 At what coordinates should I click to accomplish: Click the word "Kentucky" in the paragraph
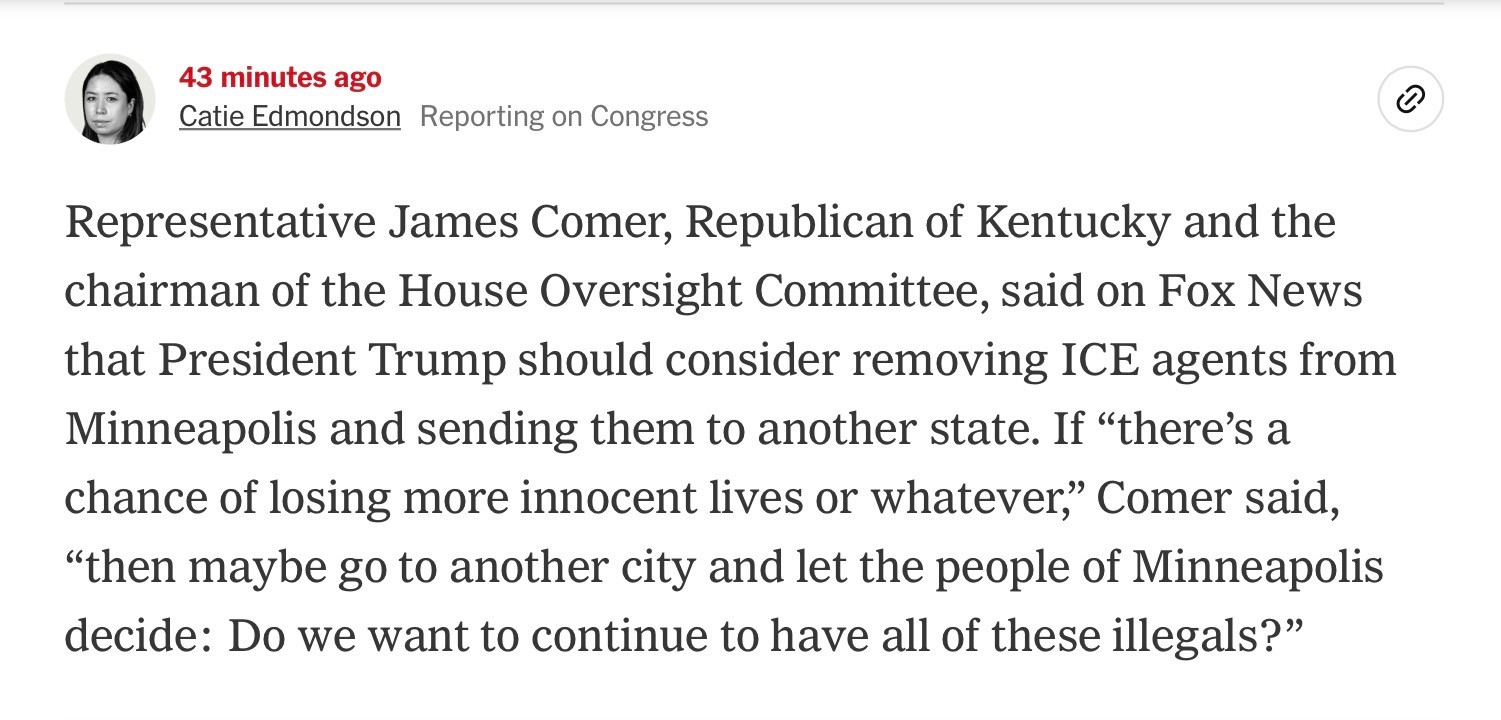[1072, 223]
